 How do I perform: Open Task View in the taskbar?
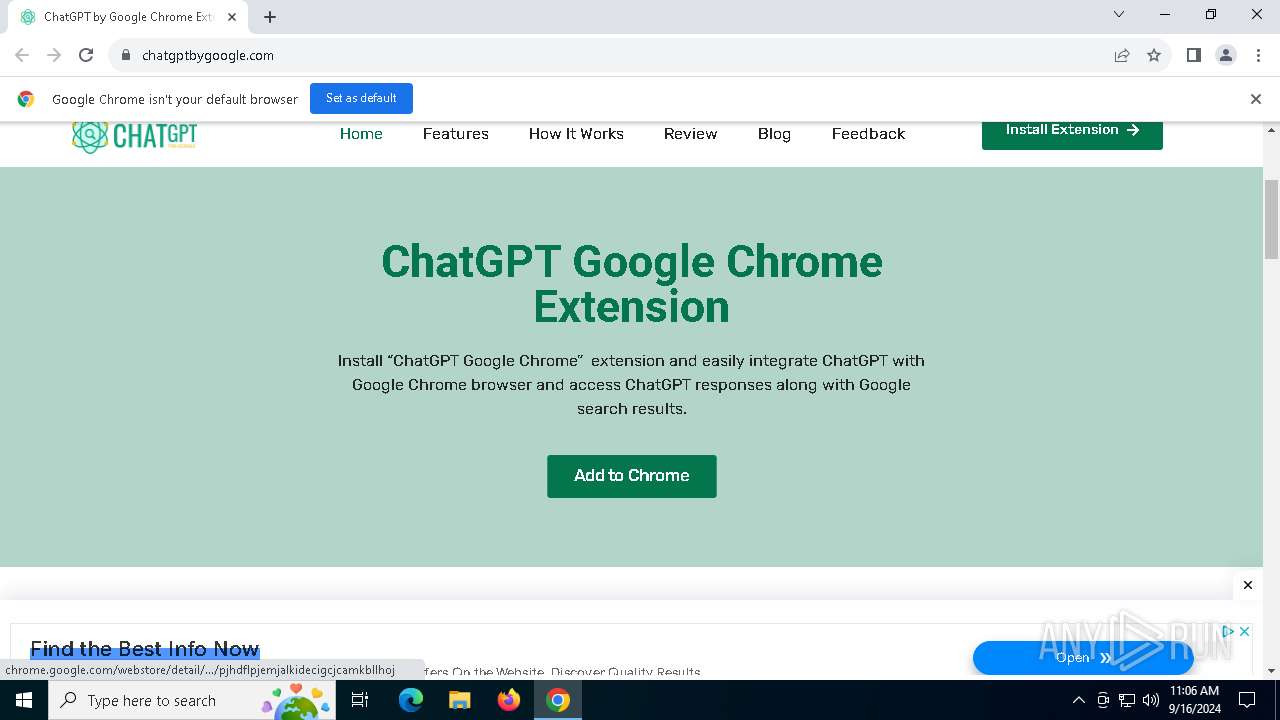[360, 700]
